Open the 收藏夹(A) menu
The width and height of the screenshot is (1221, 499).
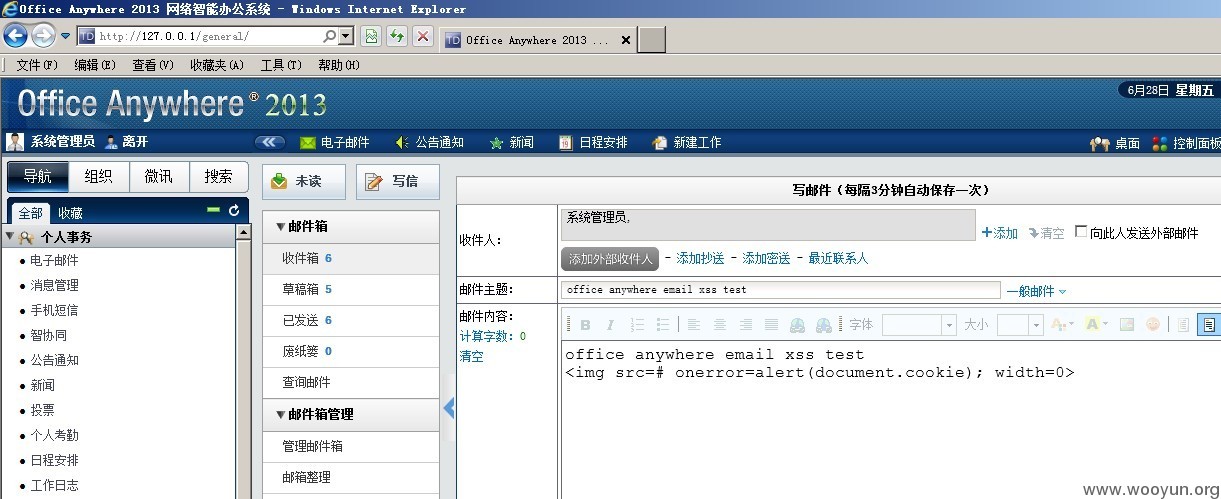pyautogui.click(x=217, y=65)
